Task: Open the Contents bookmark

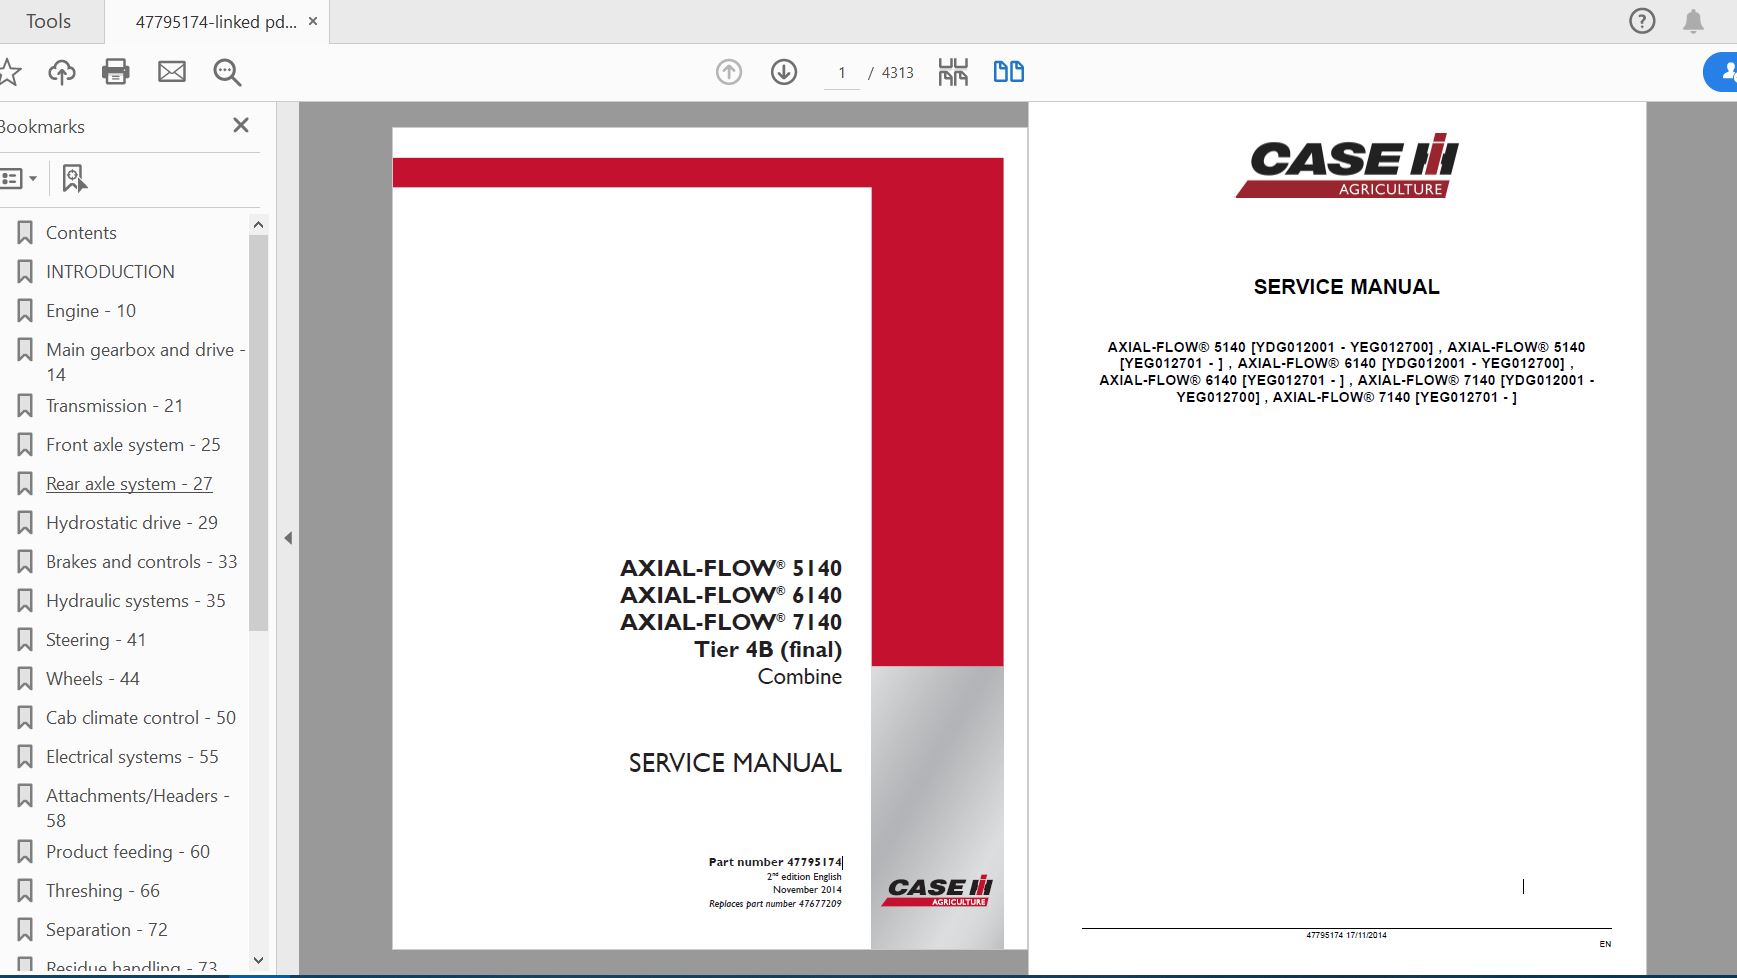Action: click(x=81, y=233)
